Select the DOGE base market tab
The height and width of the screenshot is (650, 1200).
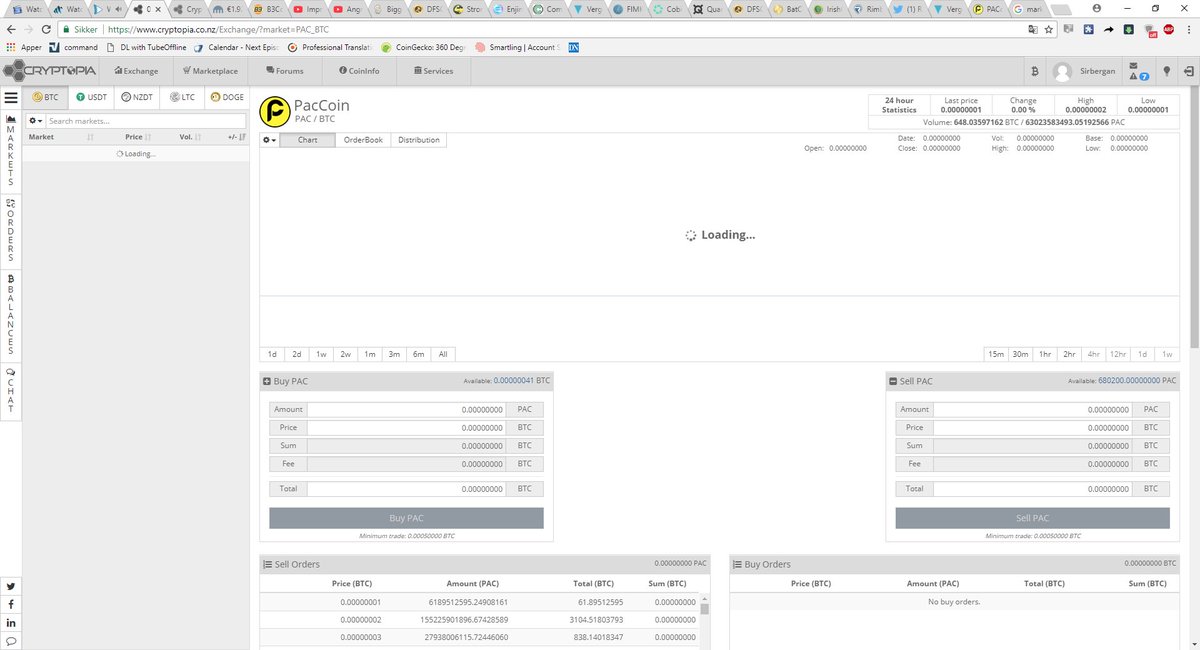coord(227,97)
